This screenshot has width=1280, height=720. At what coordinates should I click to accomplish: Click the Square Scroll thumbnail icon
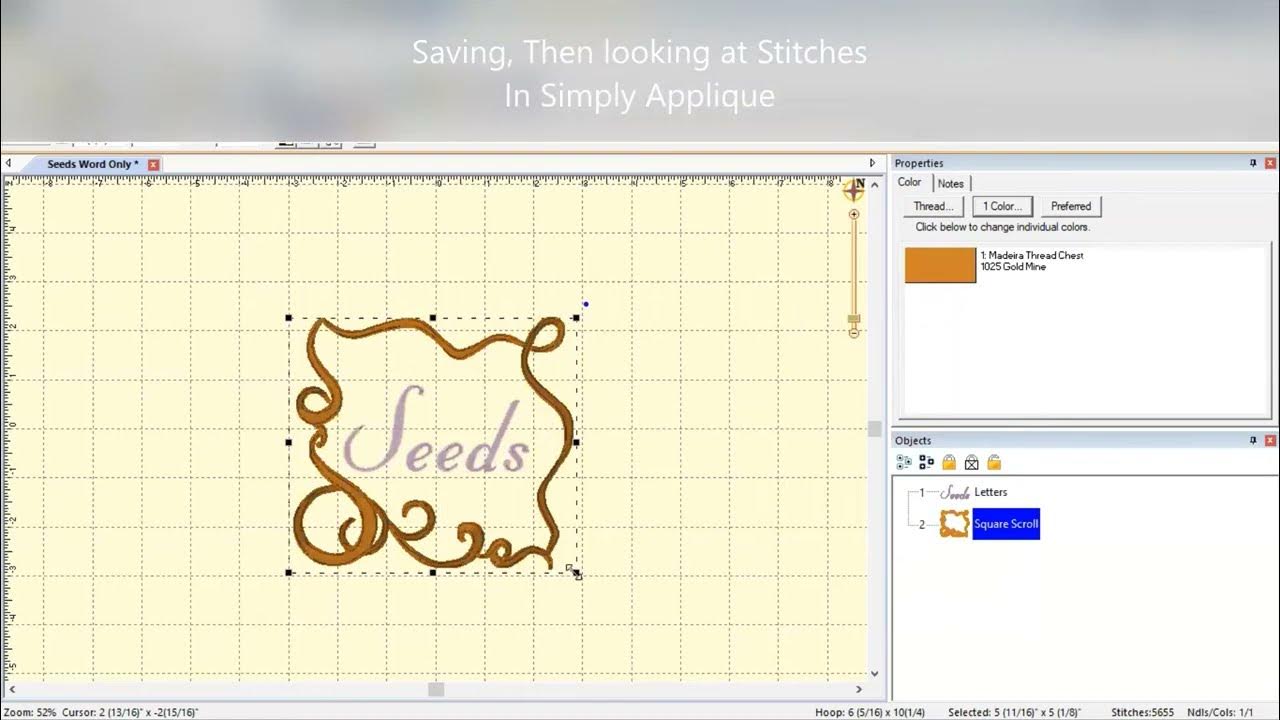[x=955, y=524]
